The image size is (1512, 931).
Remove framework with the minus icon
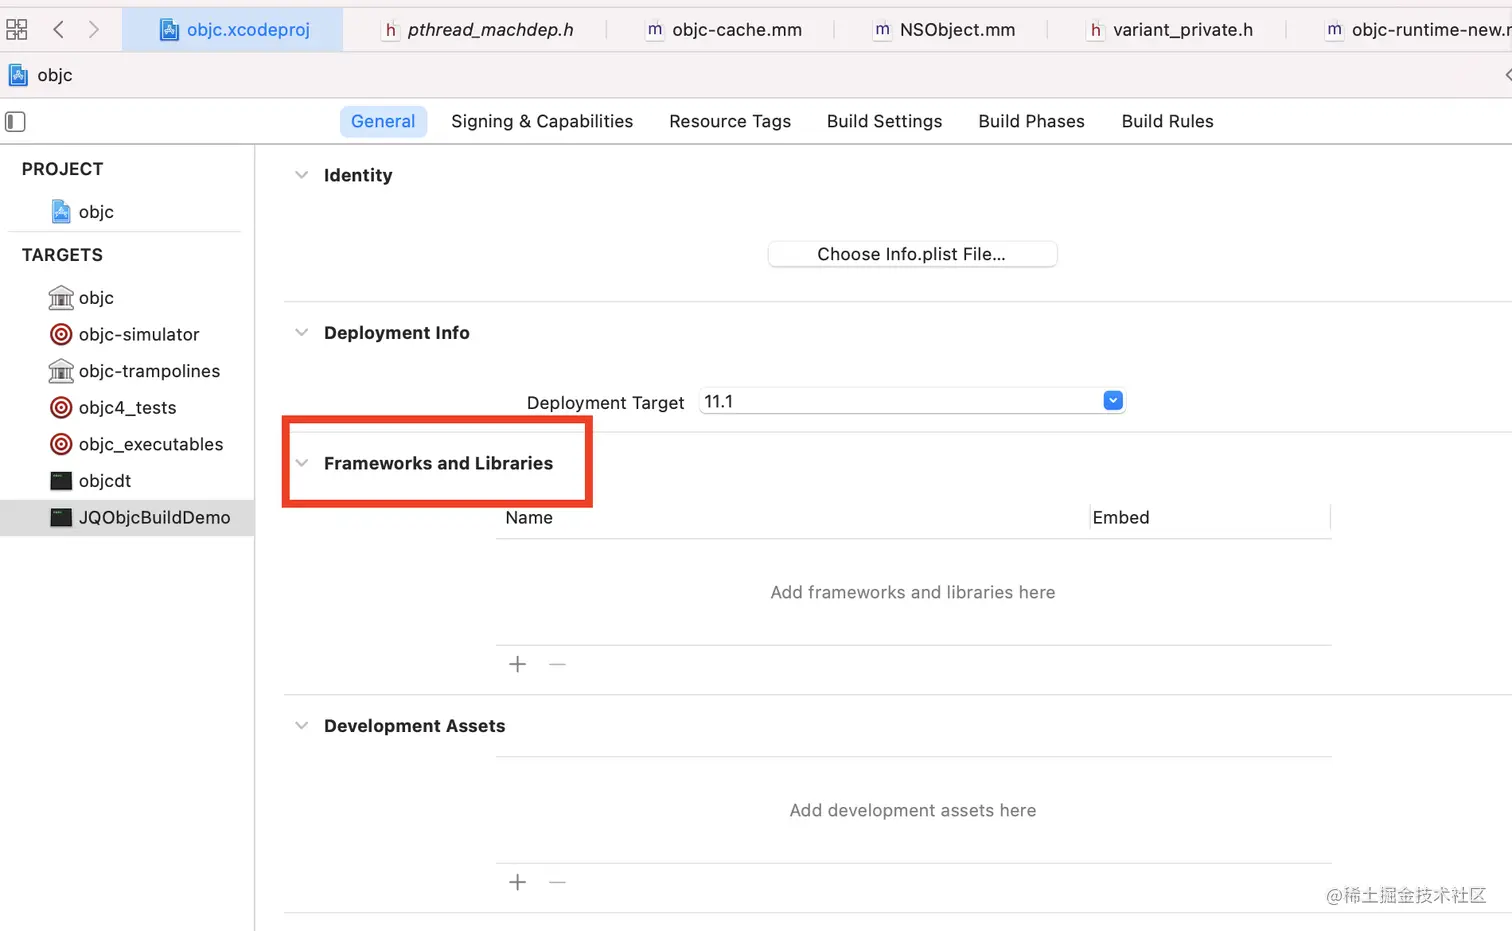[558, 664]
